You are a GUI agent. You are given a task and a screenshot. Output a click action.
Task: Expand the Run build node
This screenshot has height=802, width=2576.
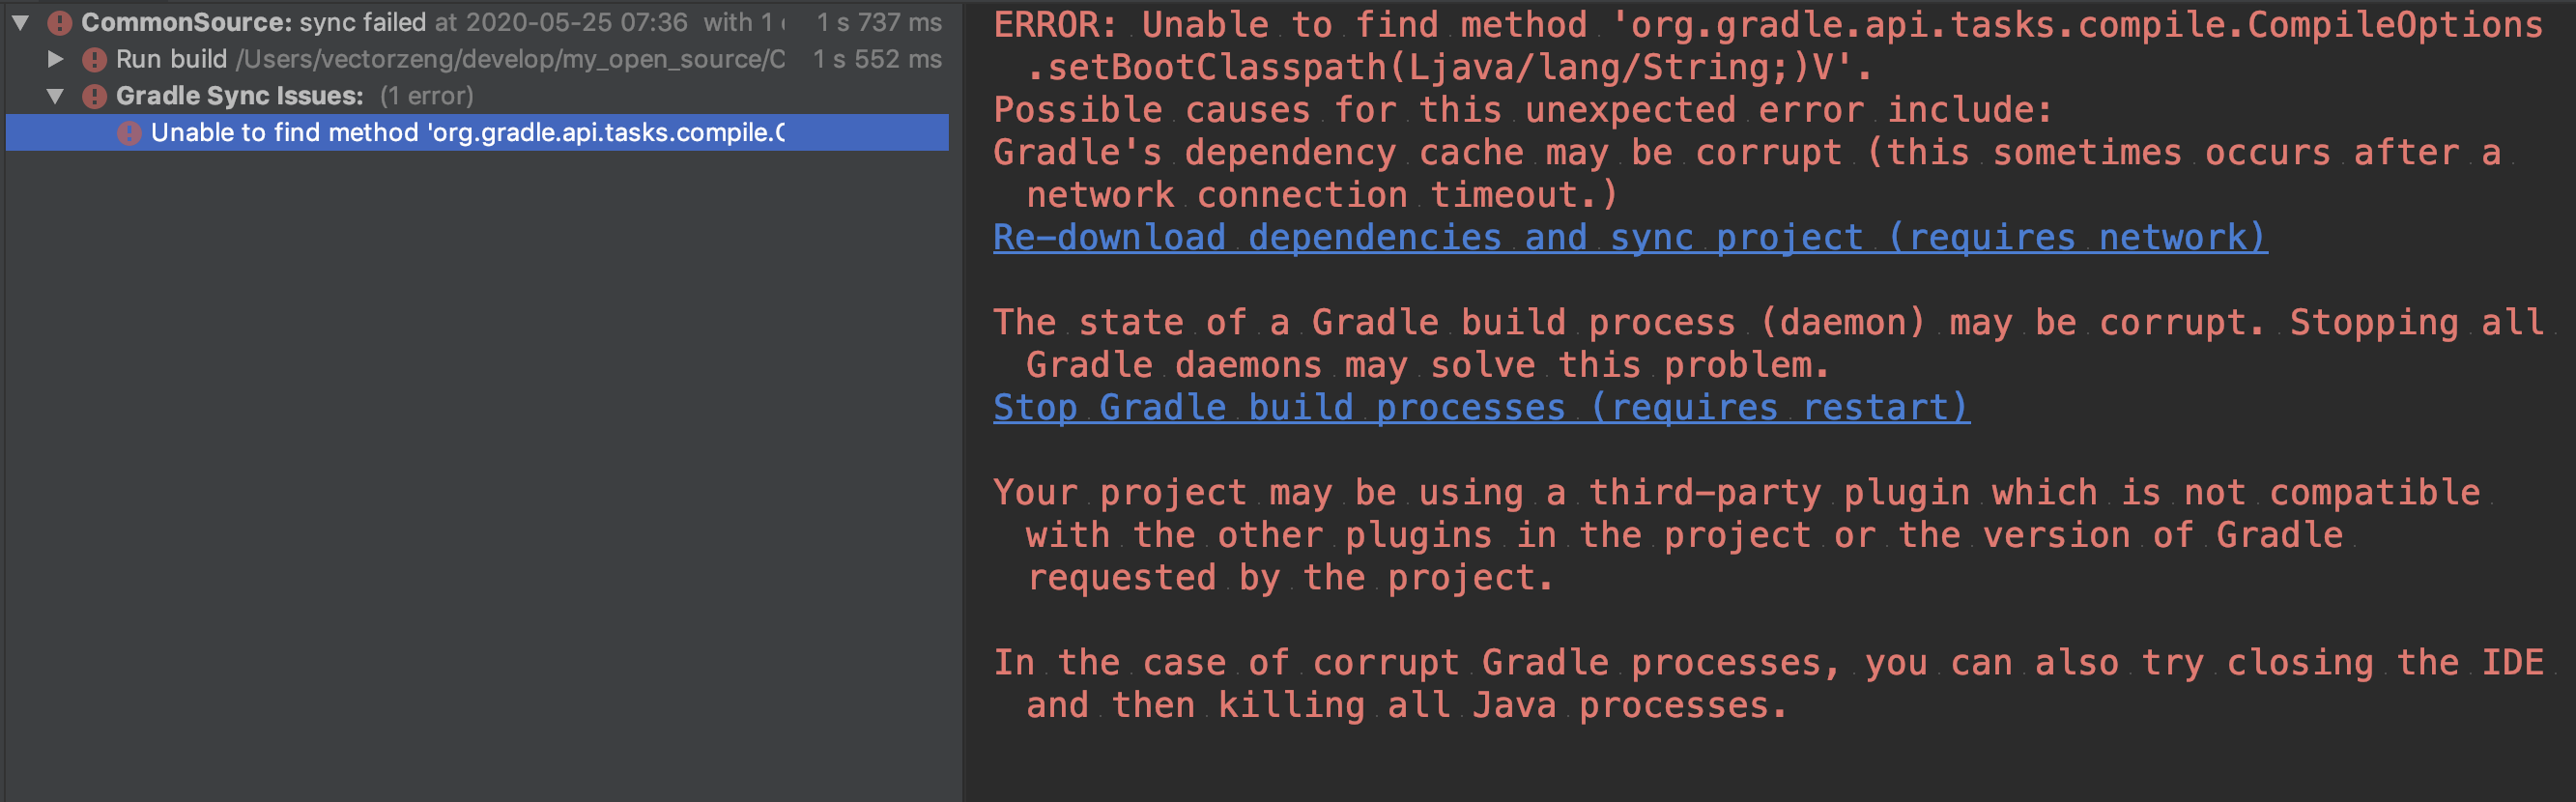coord(55,58)
